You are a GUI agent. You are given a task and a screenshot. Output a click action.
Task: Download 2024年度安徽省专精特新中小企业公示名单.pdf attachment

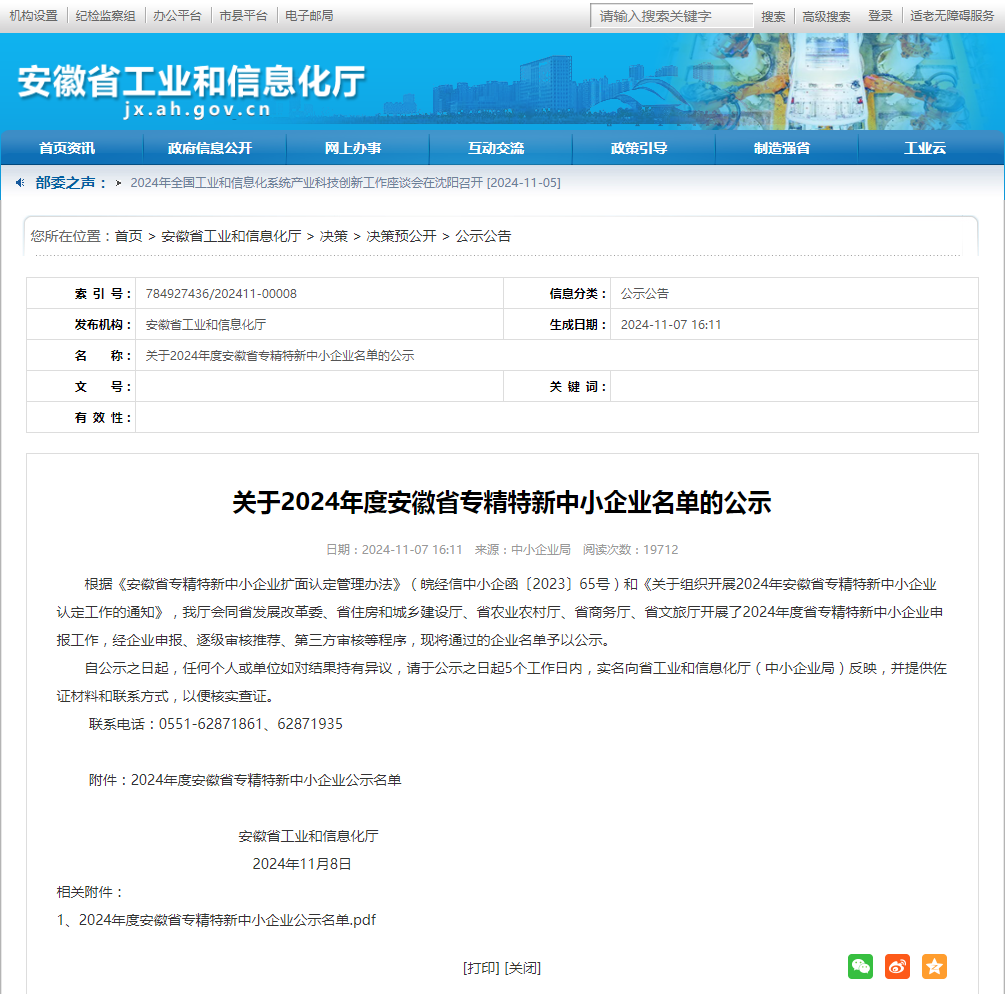(x=227, y=920)
